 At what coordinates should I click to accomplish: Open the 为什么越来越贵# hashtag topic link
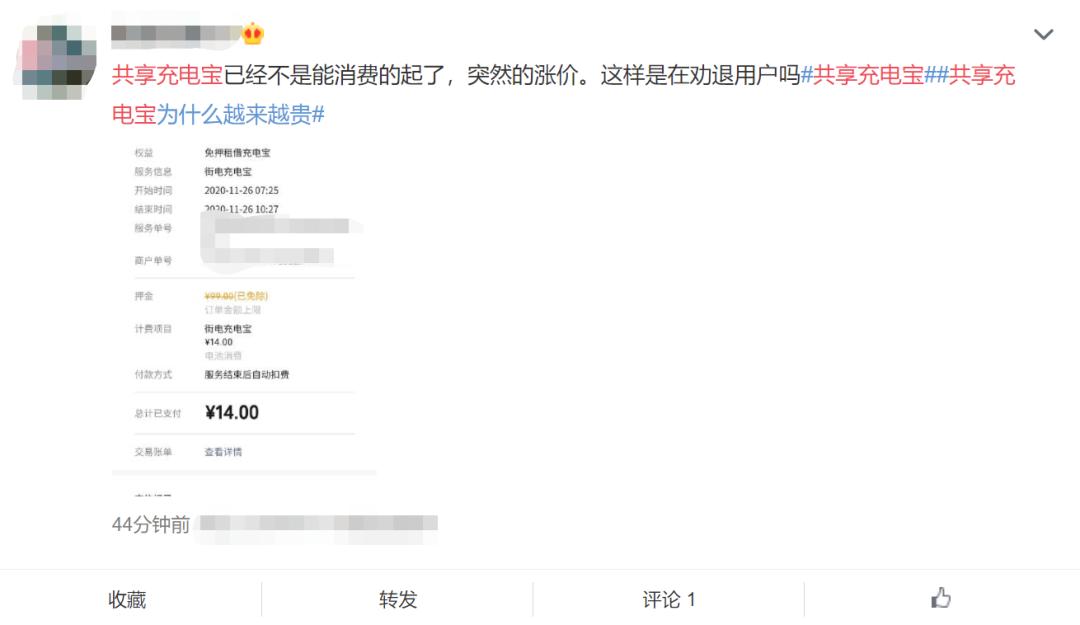(x=240, y=114)
